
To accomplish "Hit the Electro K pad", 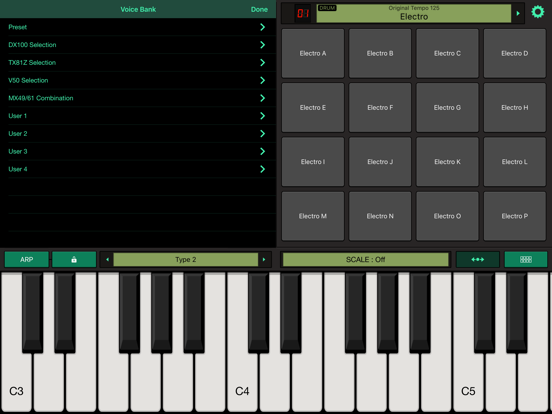I will click(x=447, y=162).
